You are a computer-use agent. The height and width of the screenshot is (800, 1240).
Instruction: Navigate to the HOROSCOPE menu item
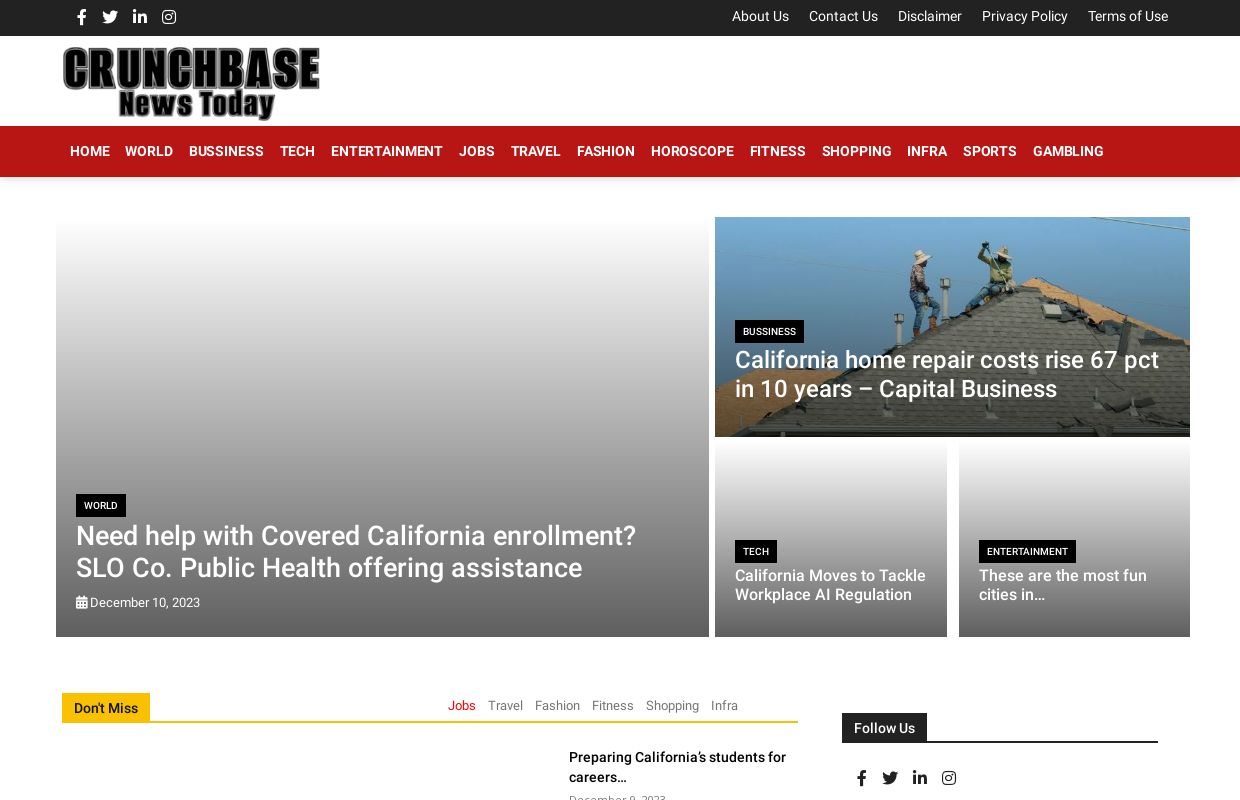[692, 151]
